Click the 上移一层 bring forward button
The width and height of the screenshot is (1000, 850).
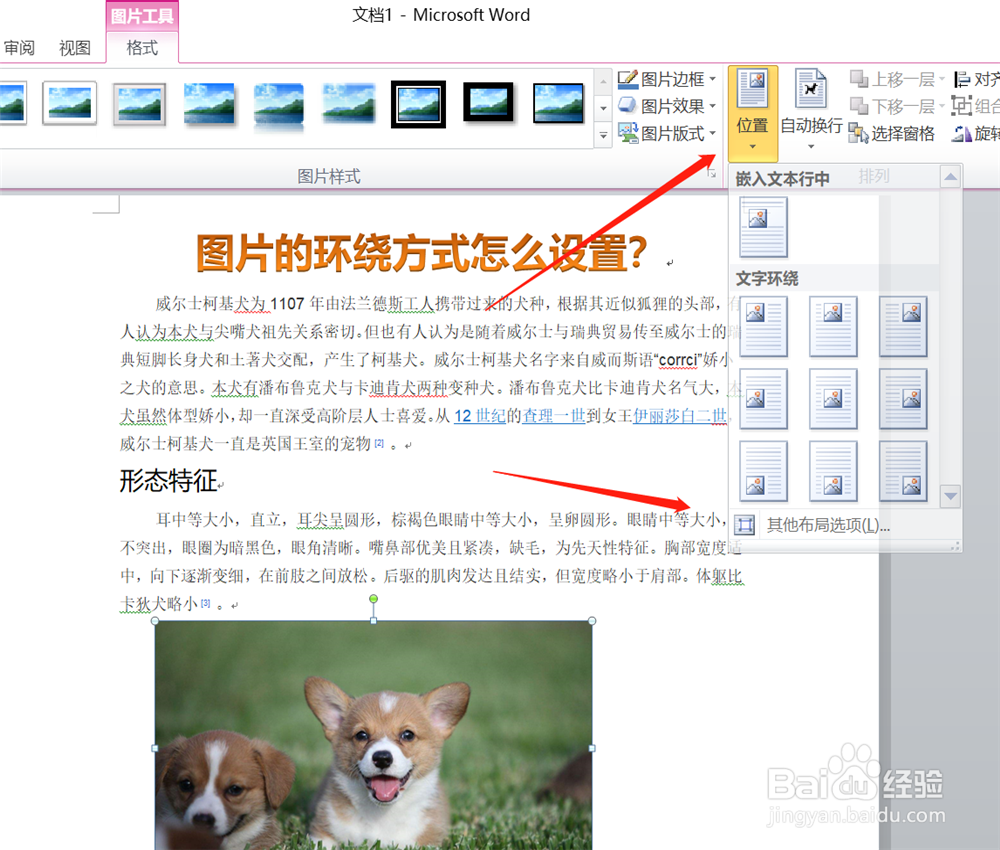tap(897, 80)
